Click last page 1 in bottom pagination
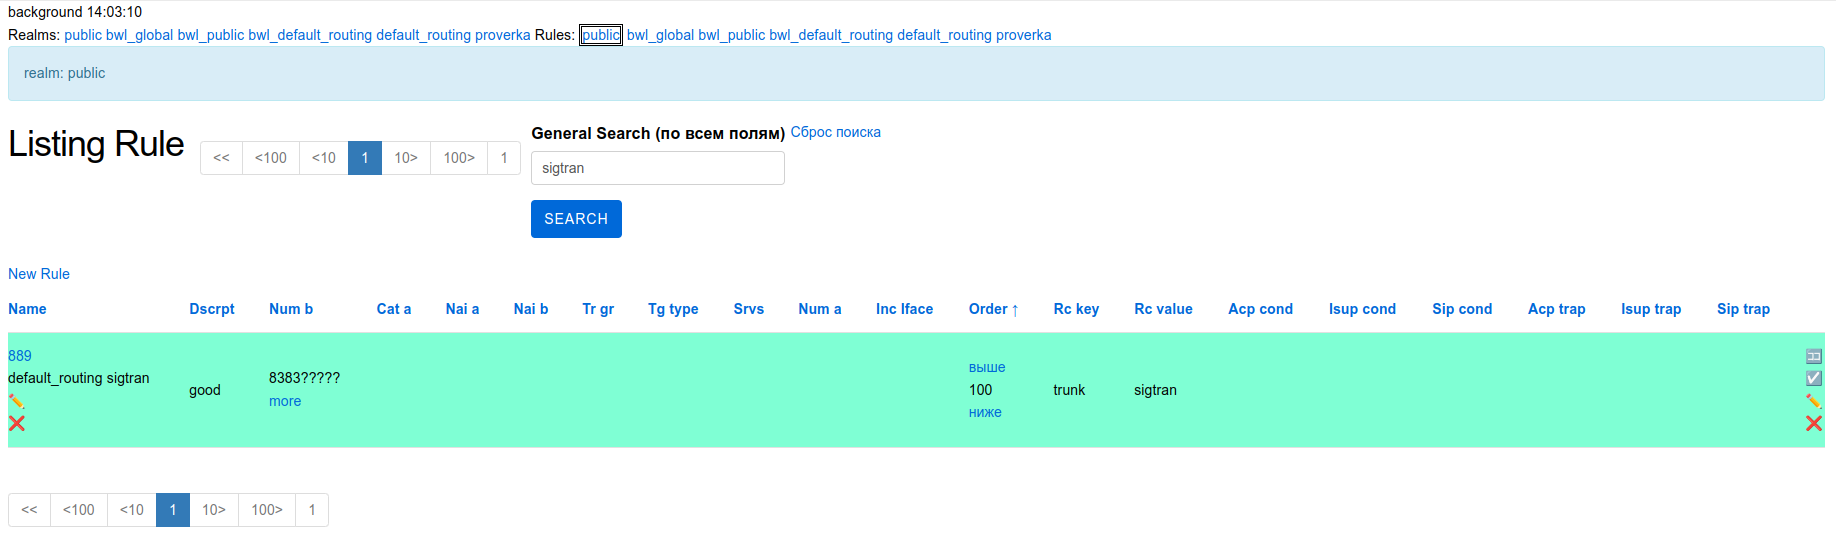The image size is (1836, 536). click(x=312, y=510)
